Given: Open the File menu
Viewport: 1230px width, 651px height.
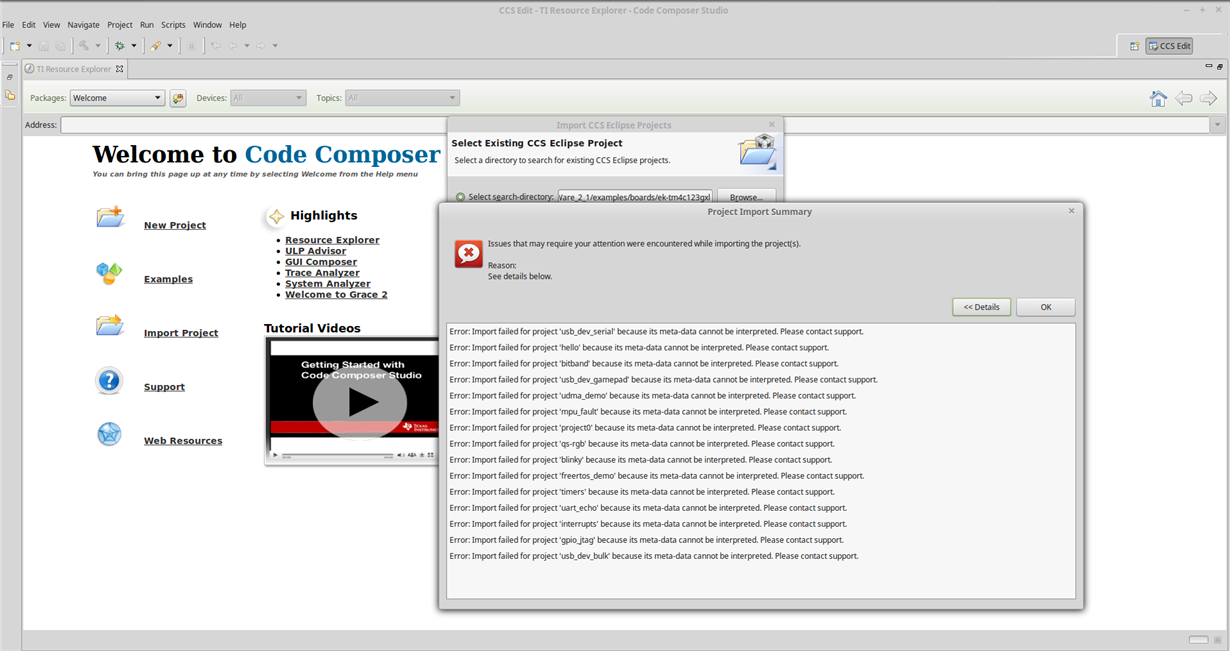Looking at the screenshot, I should [x=9, y=24].
